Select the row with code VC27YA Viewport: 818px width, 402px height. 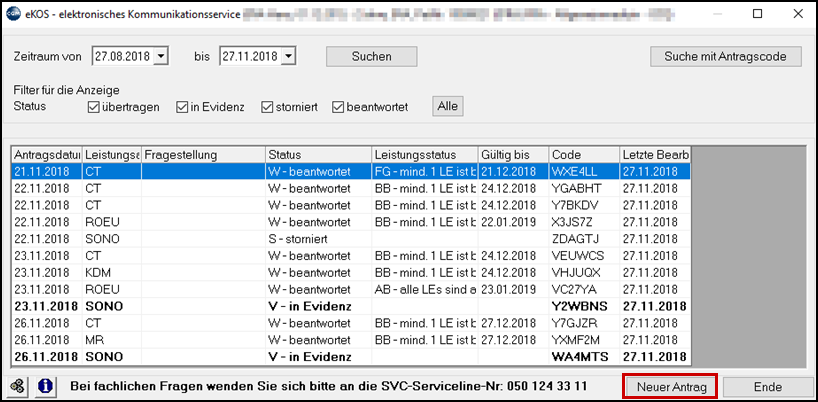point(351,289)
